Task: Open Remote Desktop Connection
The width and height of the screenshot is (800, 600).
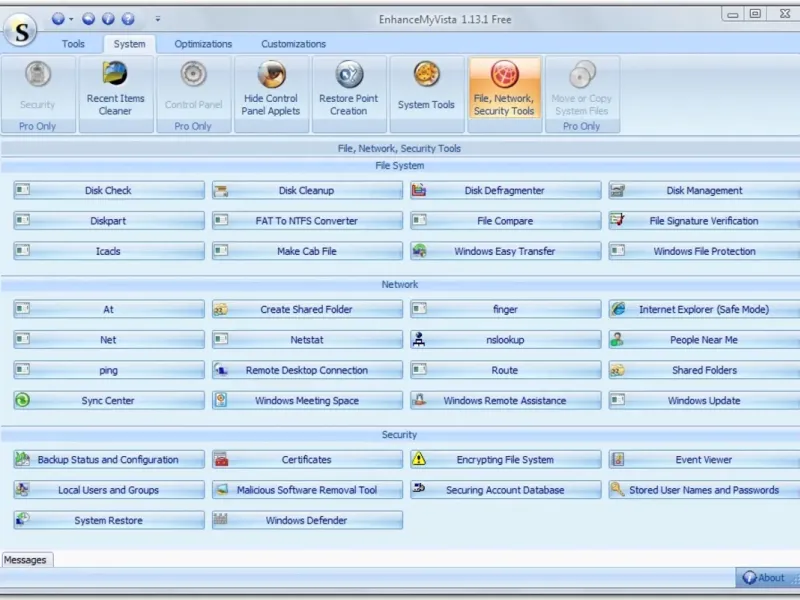Action: tap(307, 371)
